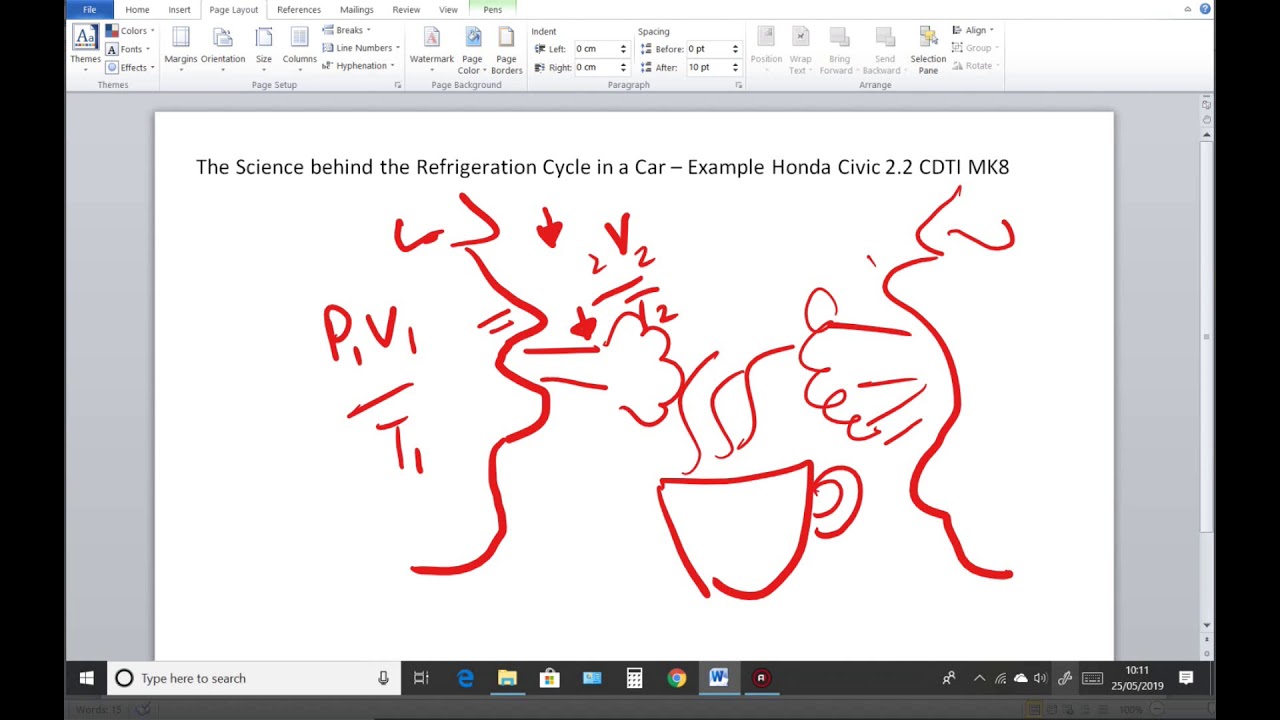Image resolution: width=1280 pixels, height=720 pixels.
Task: Adjust Spacing After value with stepper
Action: pyautogui.click(x=735, y=67)
